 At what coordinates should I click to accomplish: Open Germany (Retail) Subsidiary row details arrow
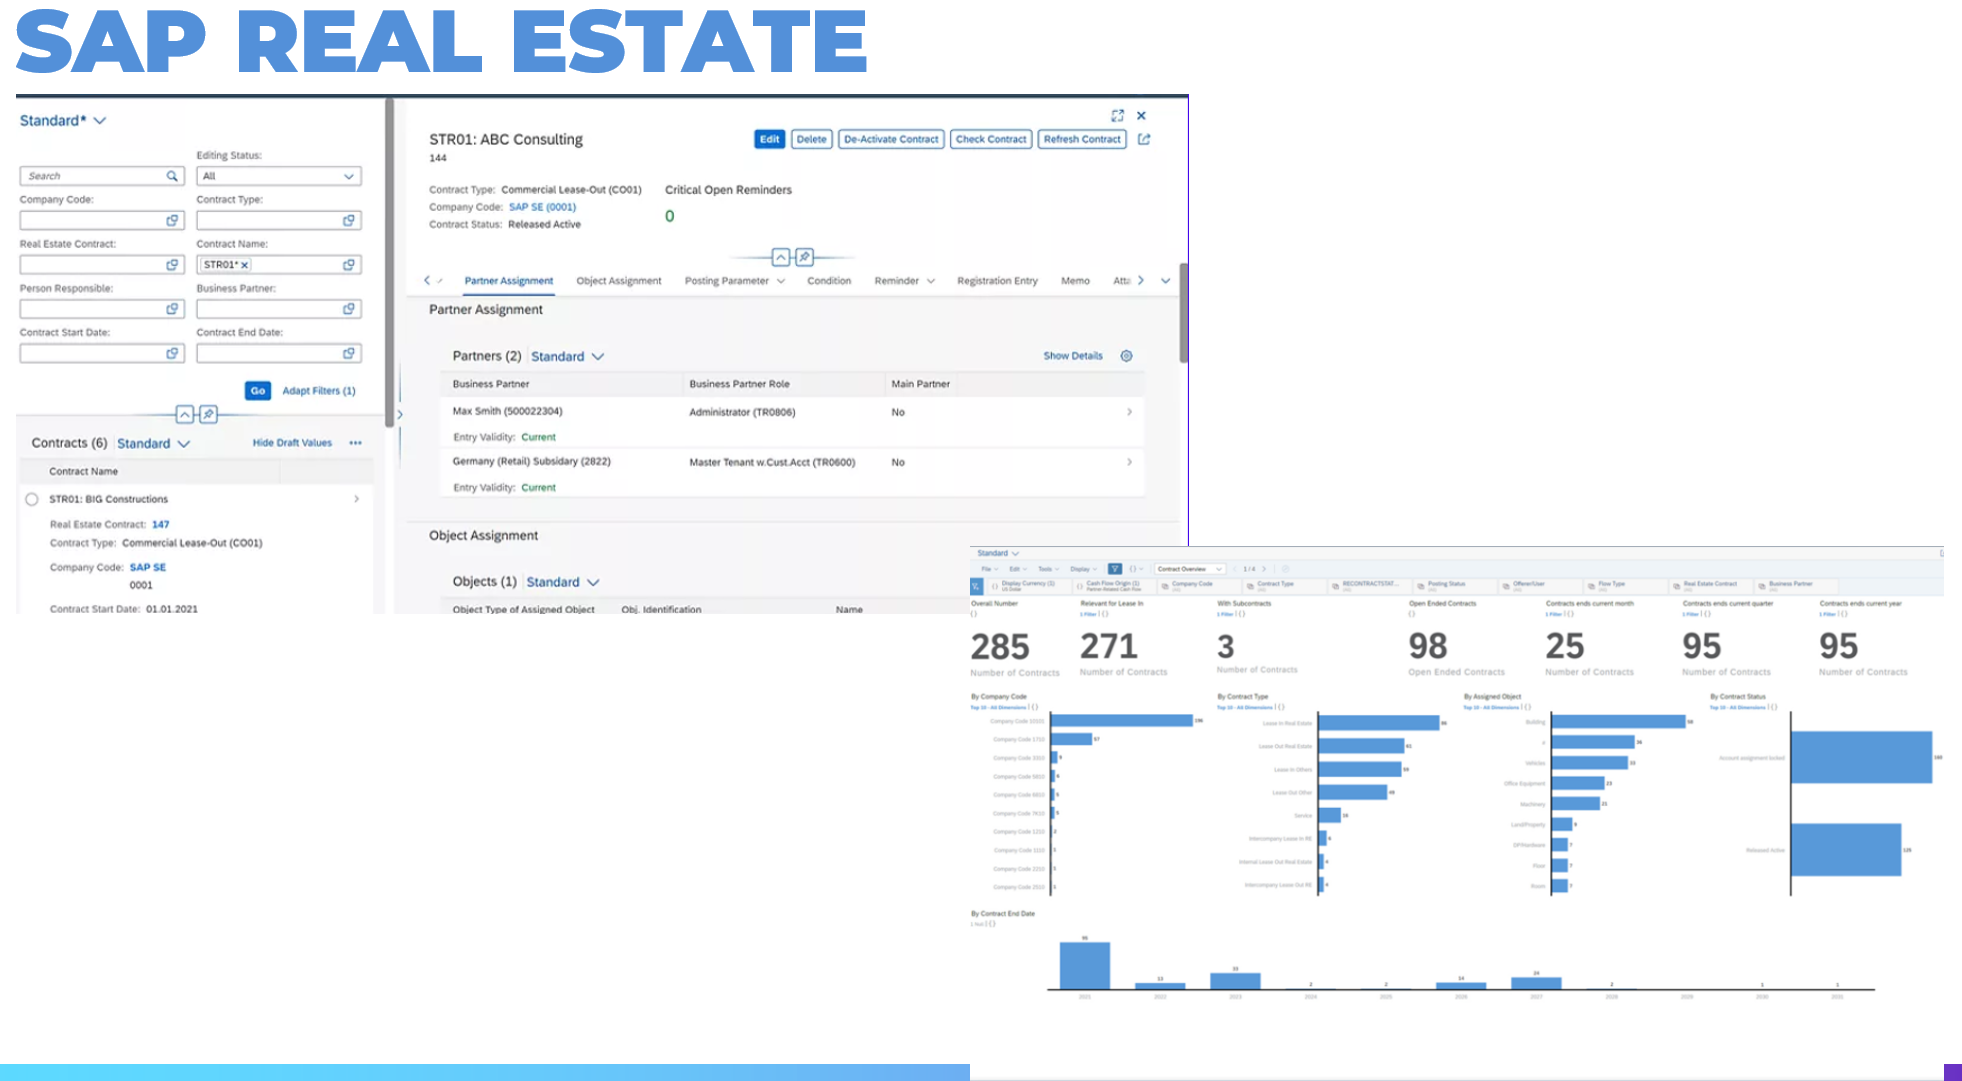pyautogui.click(x=1130, y=462)
